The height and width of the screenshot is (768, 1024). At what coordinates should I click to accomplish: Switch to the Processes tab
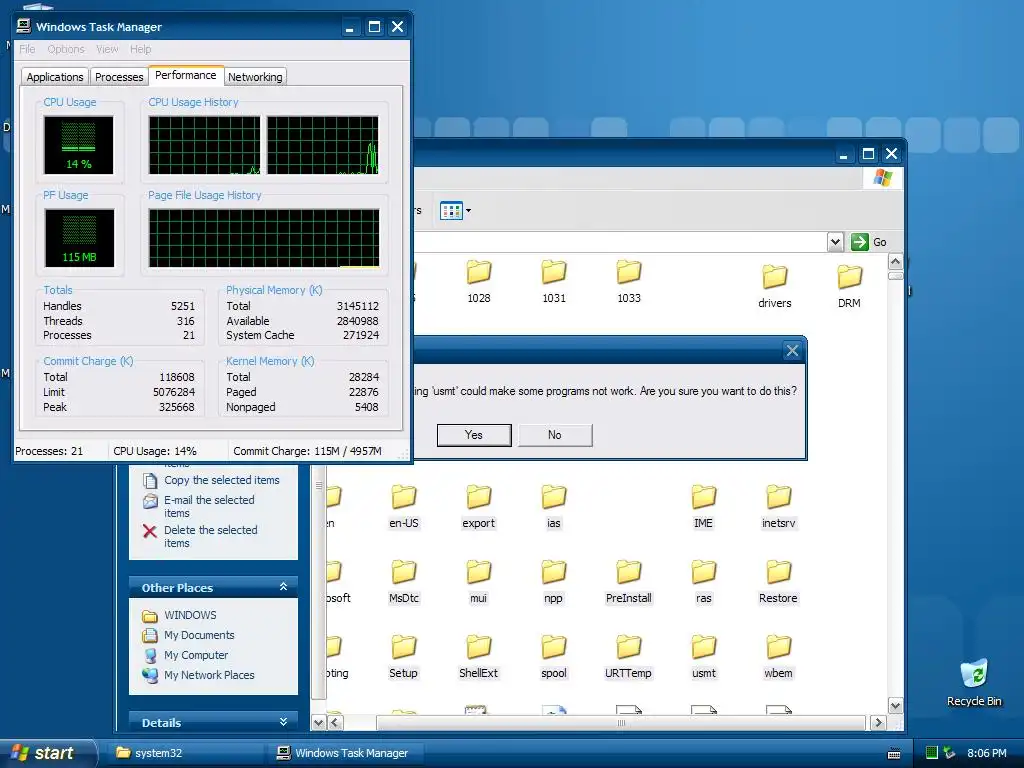click(119, 77)
